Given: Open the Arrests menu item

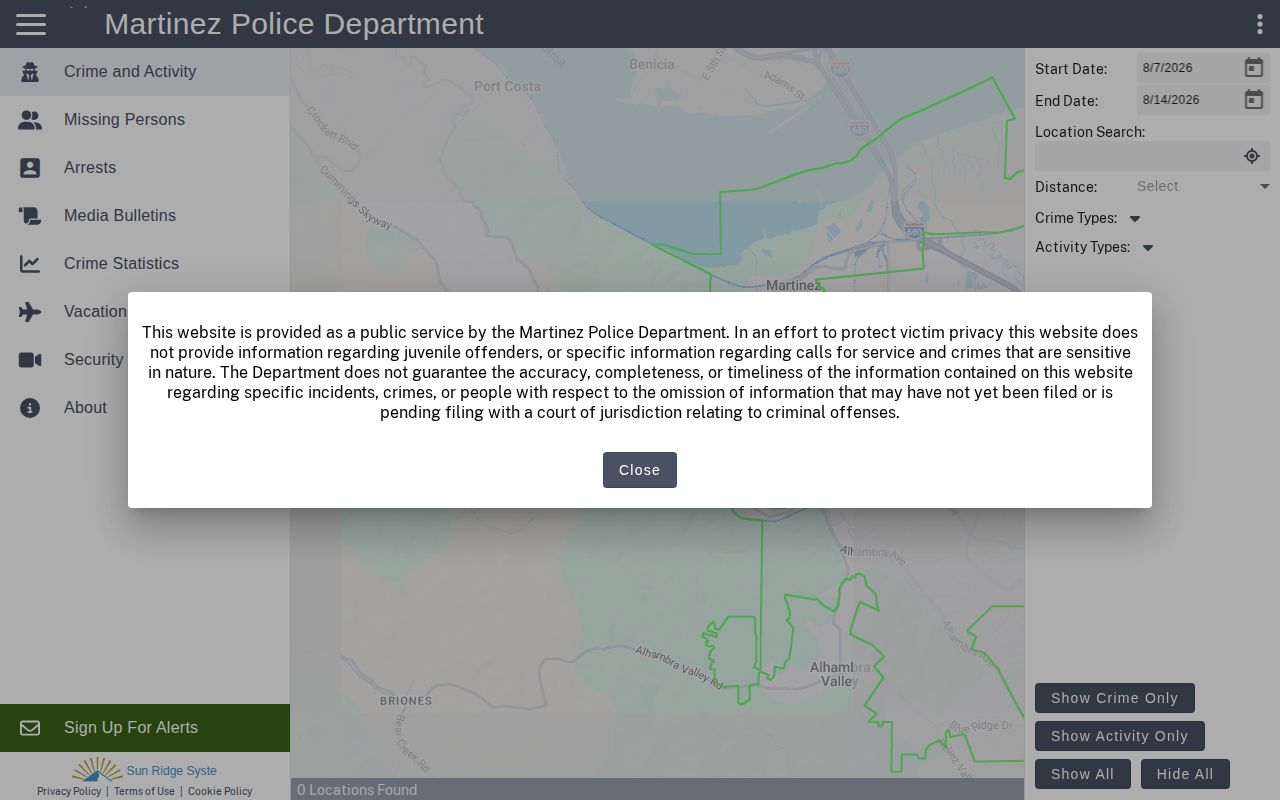Looking at the screenshot, I should pyautogui.click(x=145, y=168).
